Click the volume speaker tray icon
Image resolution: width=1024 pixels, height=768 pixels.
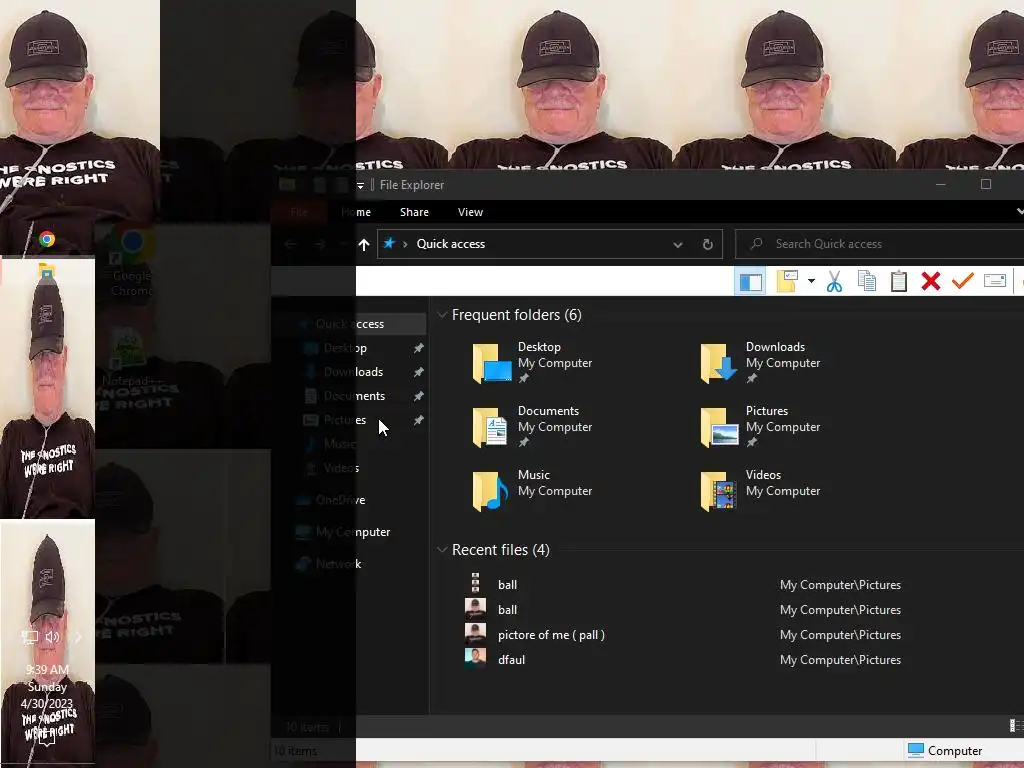click(x=53, y=637)
